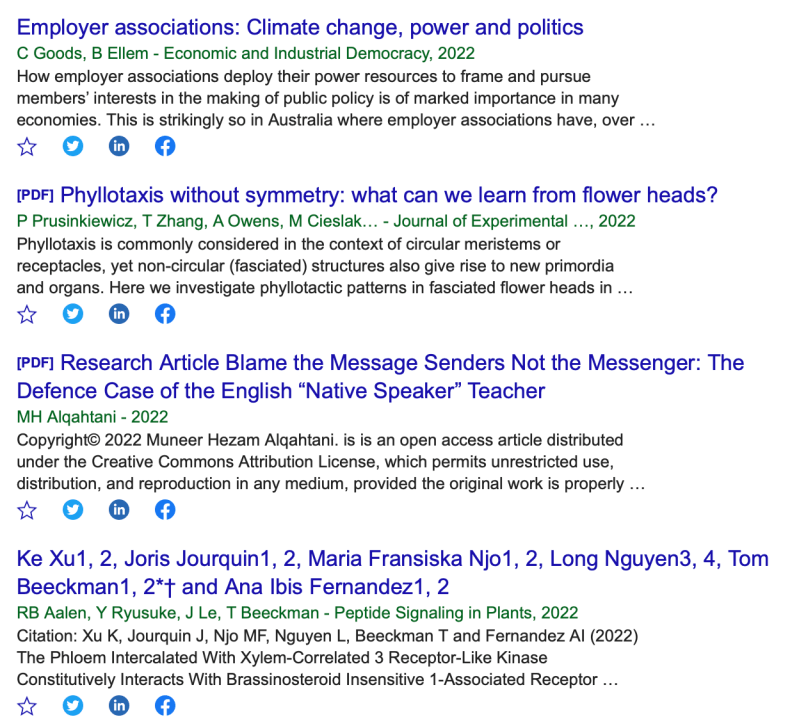This screenshot has height=726, width=799.
Task: Share Native Speaker Teacher article on Twitter
Action: click(73, 510)
